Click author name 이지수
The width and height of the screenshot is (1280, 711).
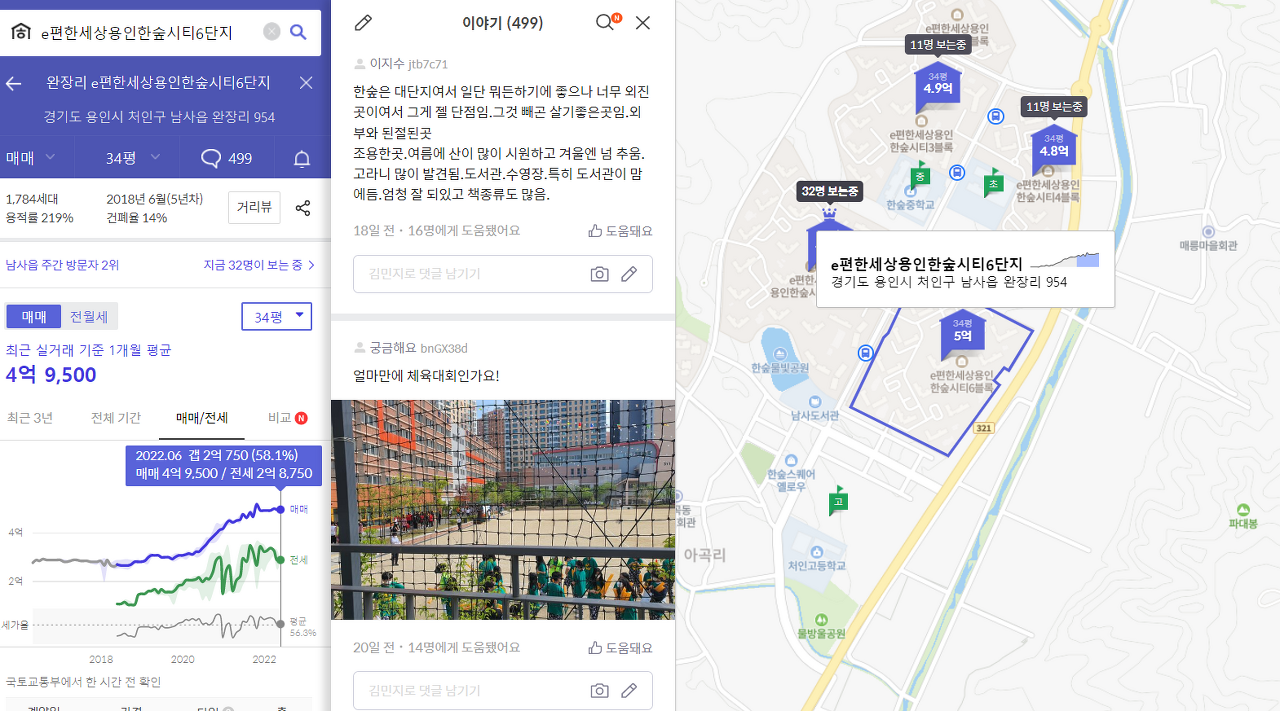pos(387,63)
